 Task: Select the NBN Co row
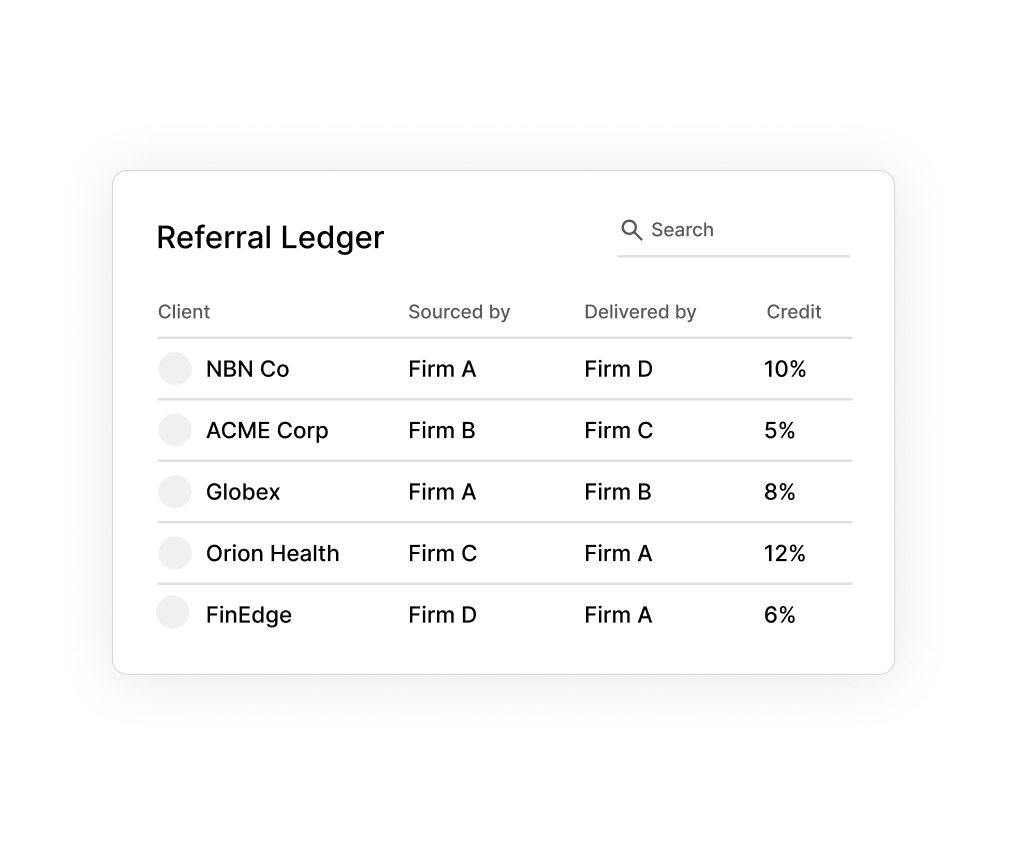[x=246, y=369]
